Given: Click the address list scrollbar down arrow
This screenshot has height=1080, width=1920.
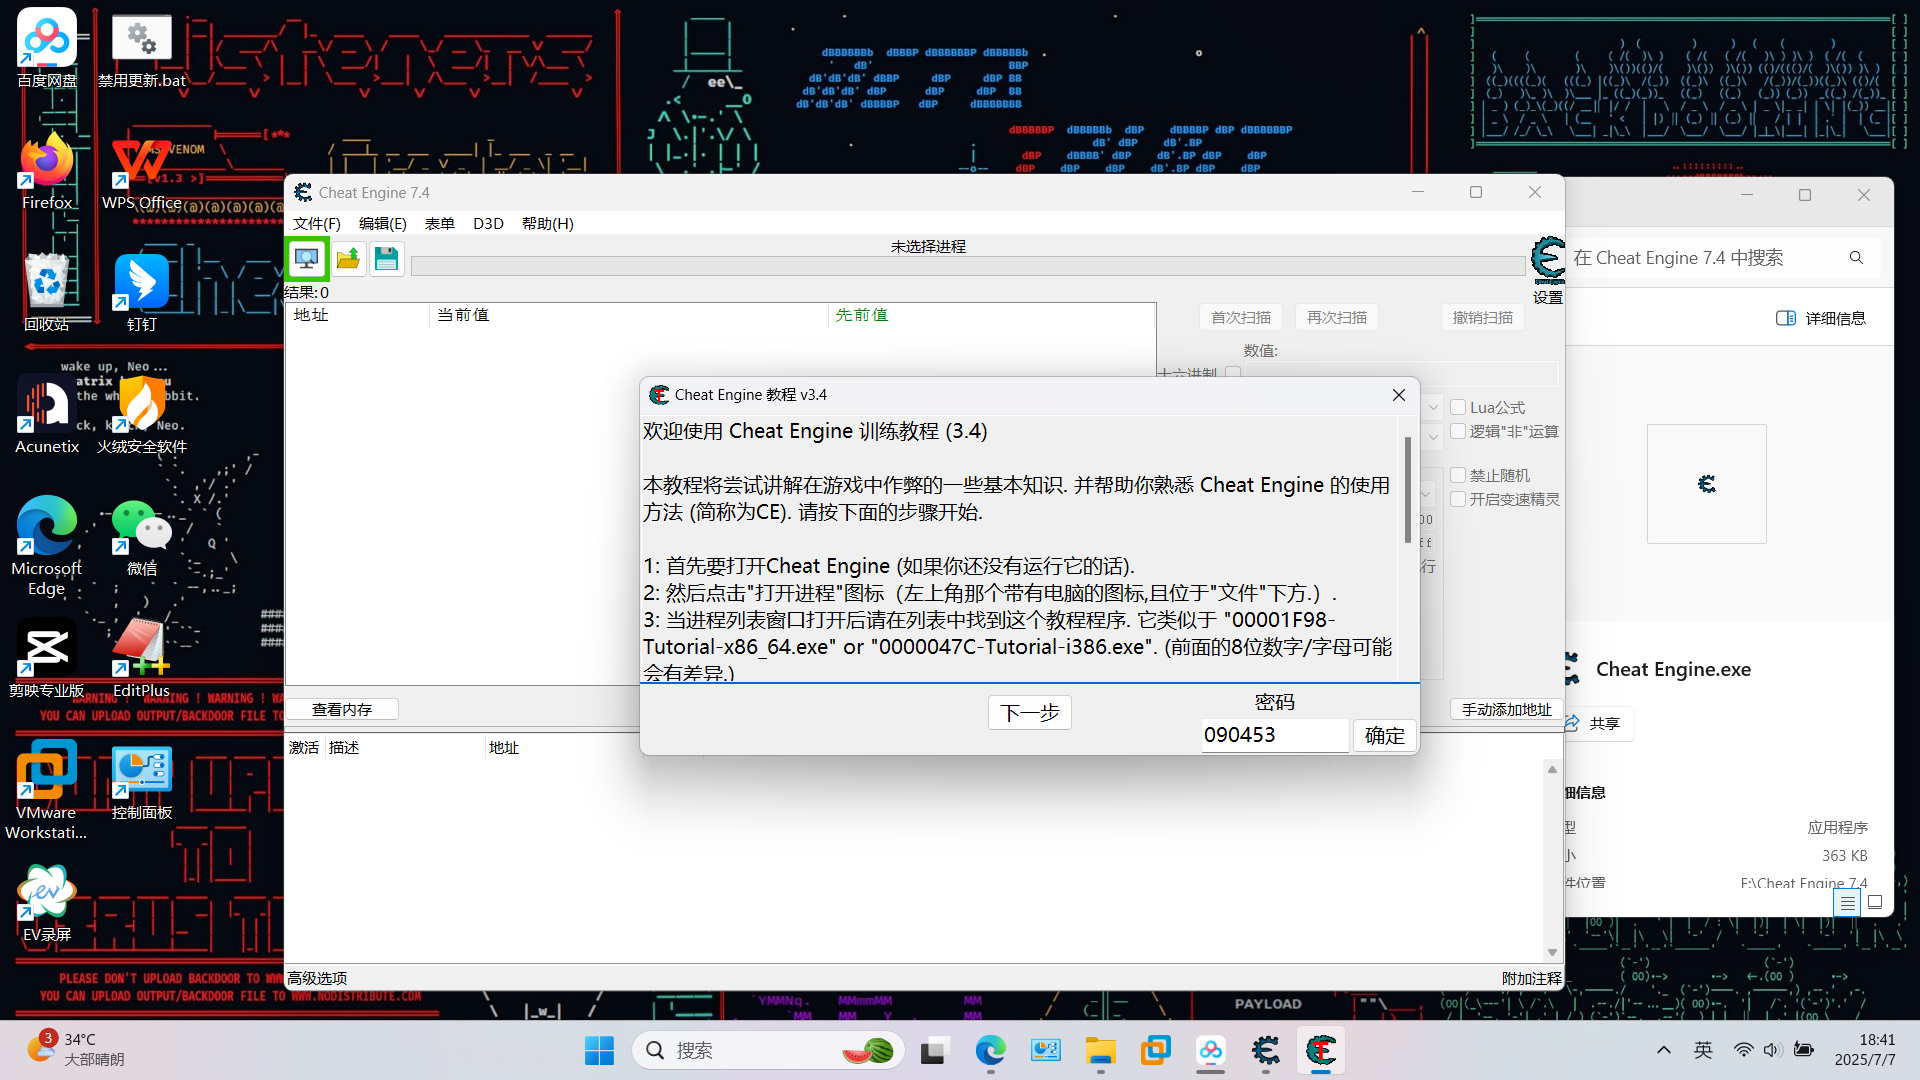Looking at the screenshot, I should coord(1553,953).
